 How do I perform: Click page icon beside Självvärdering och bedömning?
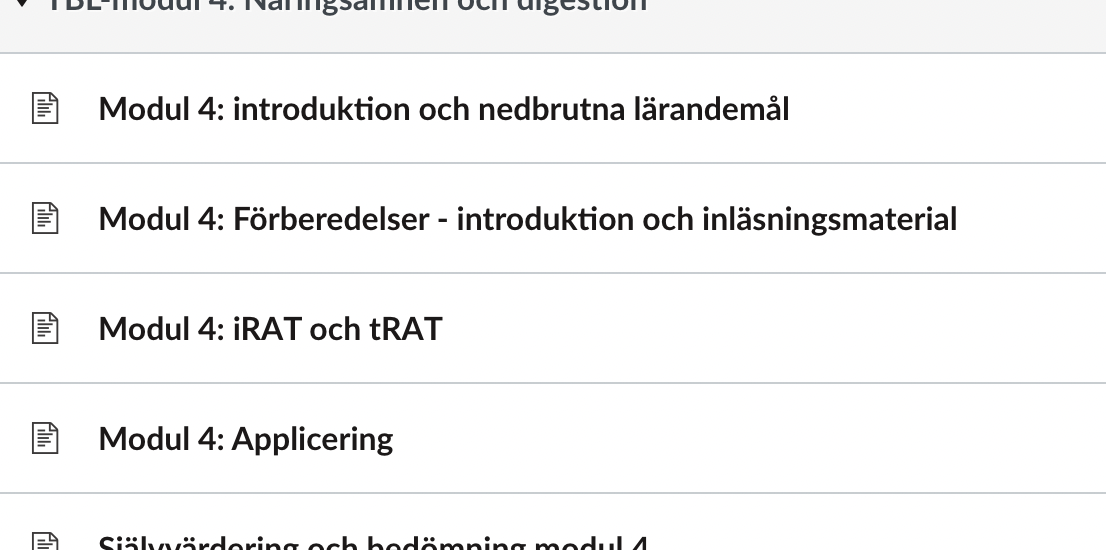[x=45, y=542]
